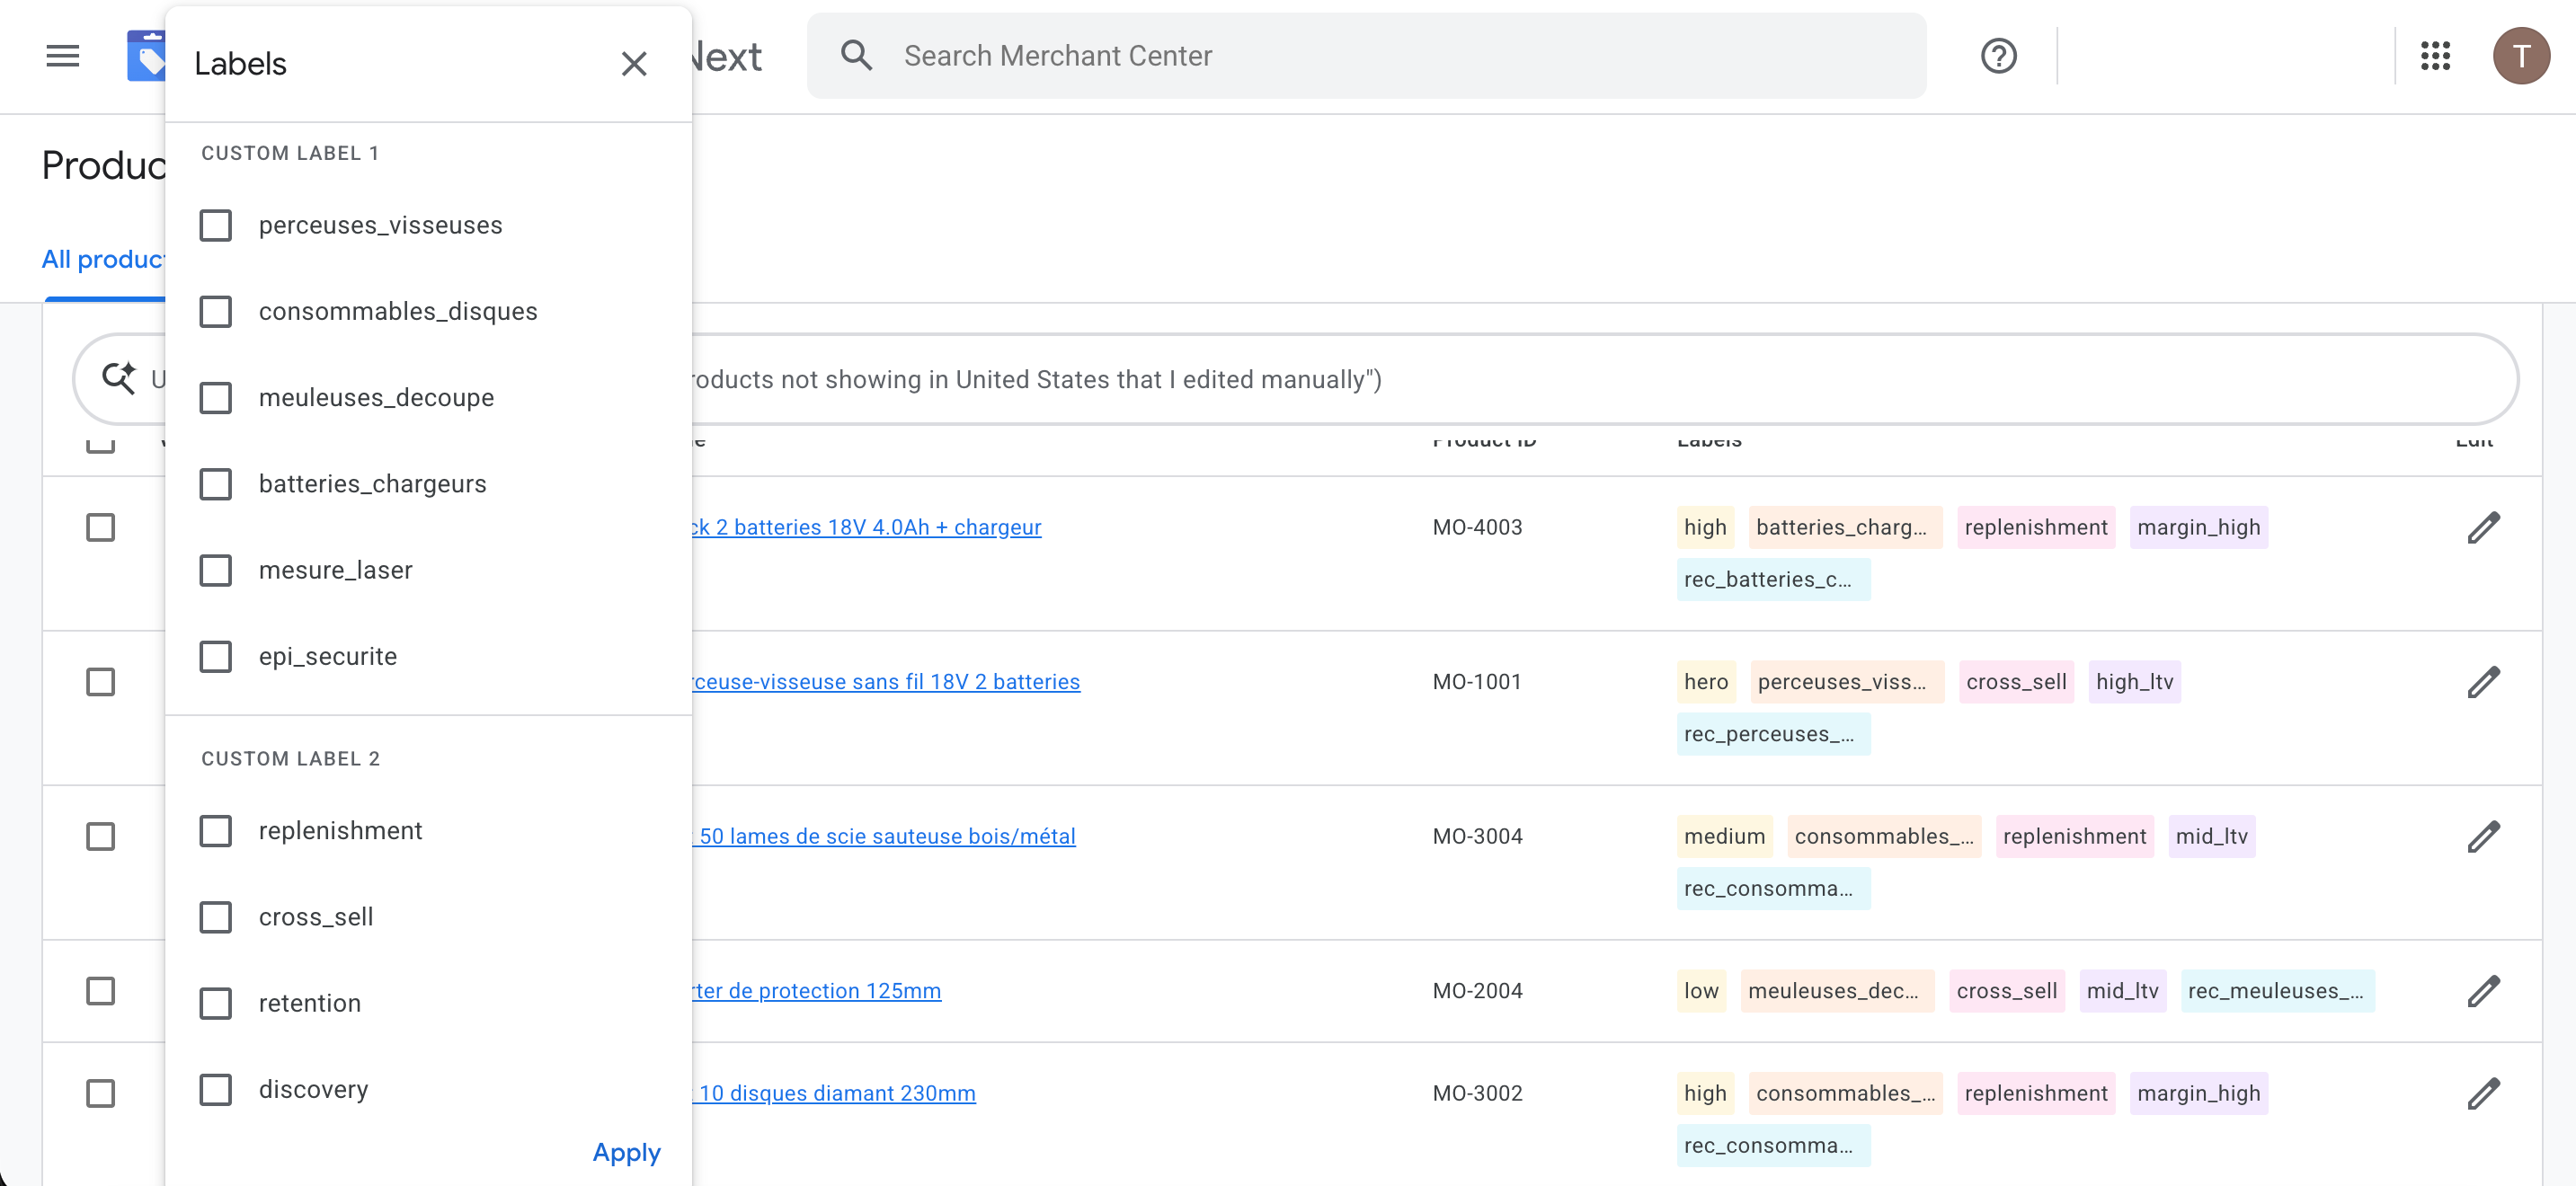Select the row checkbox for MO-3002
2576x1186 pixels.
pos(100,1094)
